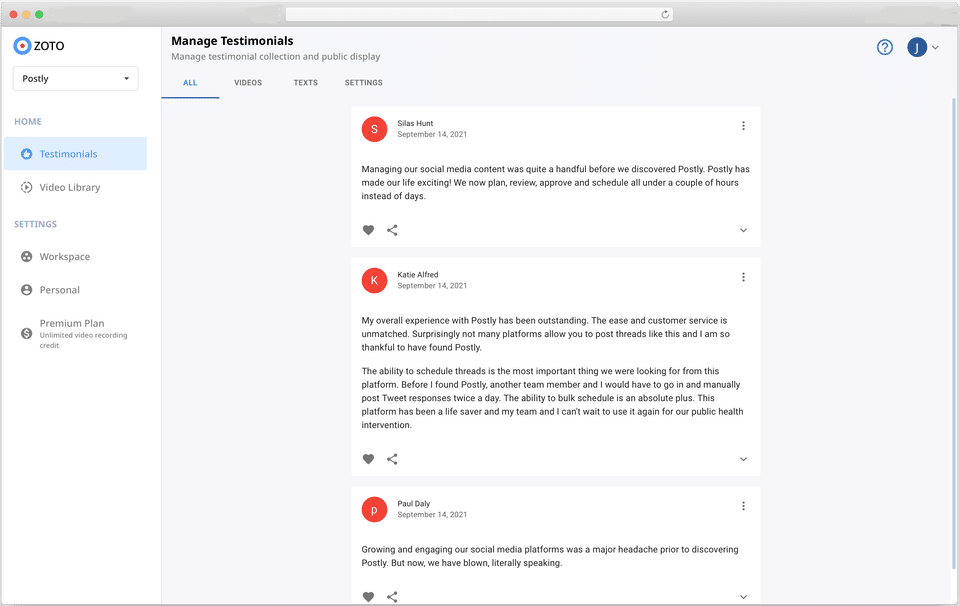The image size is (960, 606).
Task: Switch to the SETTINGS tab
Action: click(364, 83)
